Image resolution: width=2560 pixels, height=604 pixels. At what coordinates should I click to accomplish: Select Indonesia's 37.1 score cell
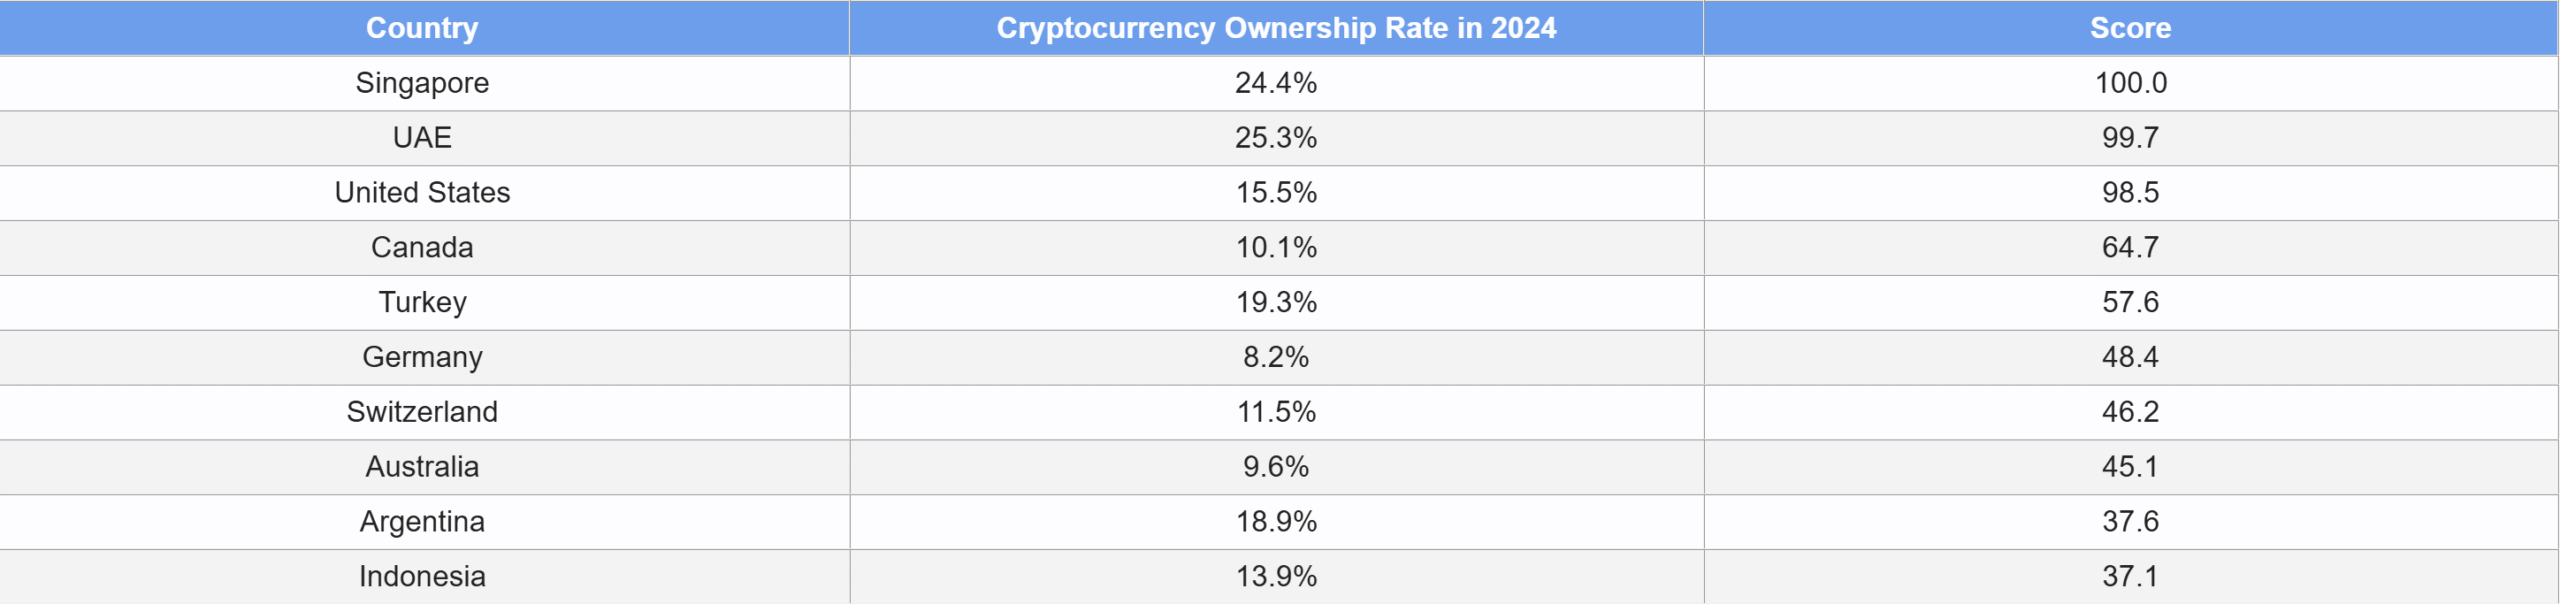[2130, 577]
